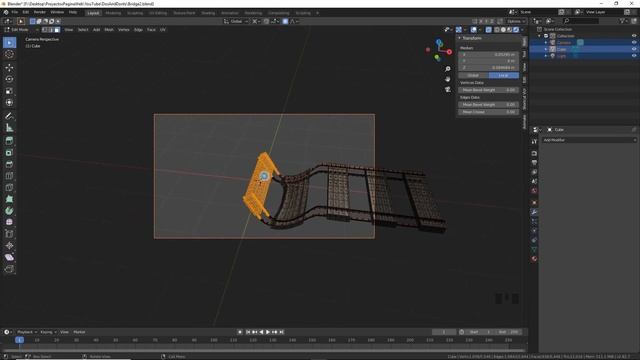Expand Camera item in outliner
The image size is (640, 360).
[546, 42]
